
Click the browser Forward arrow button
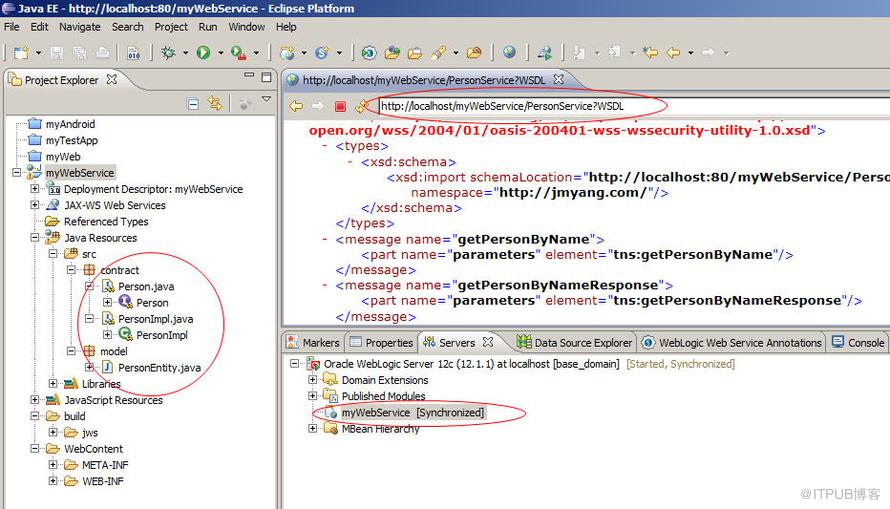[317, 106]
